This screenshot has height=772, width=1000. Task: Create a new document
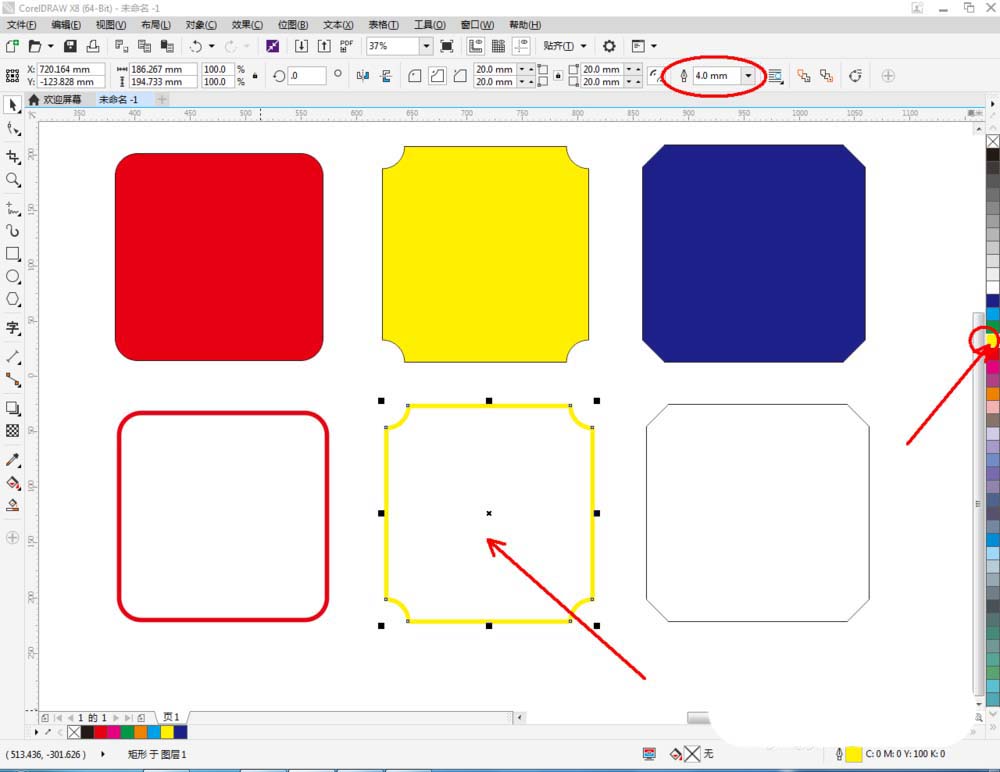click(x=12, y=46)
